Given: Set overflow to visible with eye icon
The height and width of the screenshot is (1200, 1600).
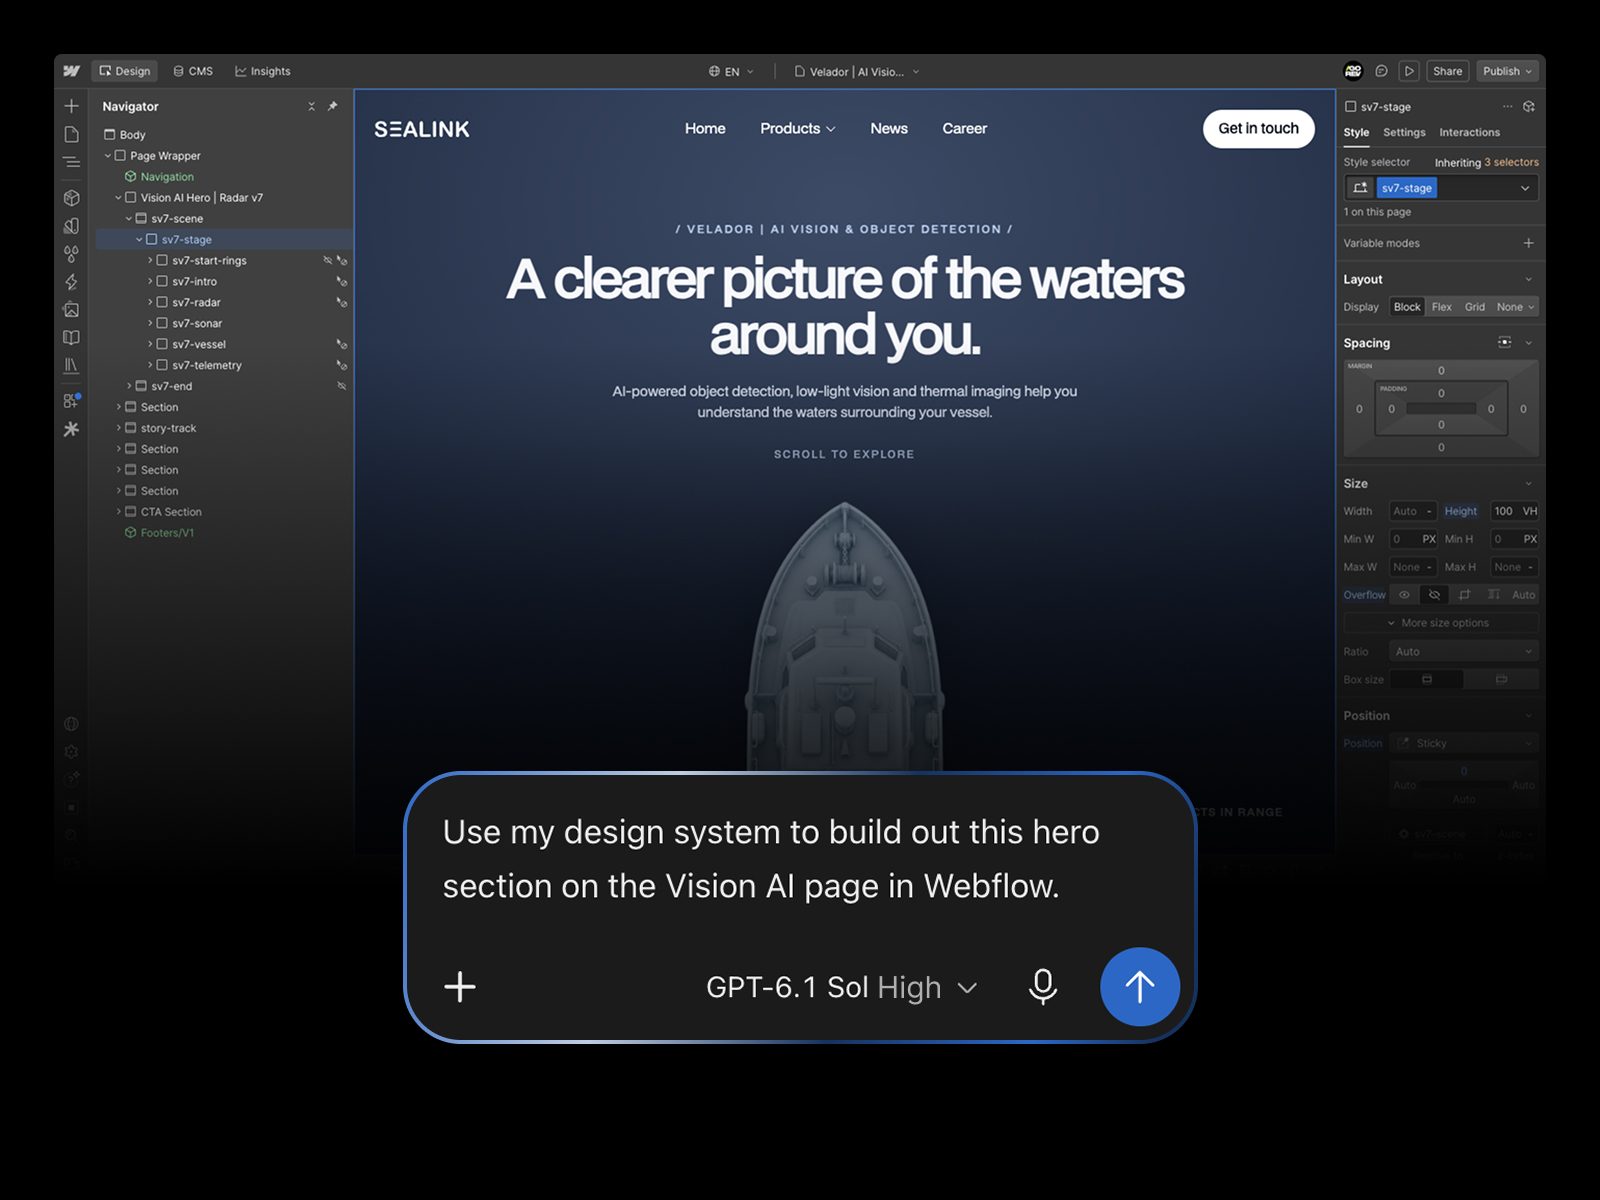Looking at the screenshot, I should click(x=1404, y=595).
